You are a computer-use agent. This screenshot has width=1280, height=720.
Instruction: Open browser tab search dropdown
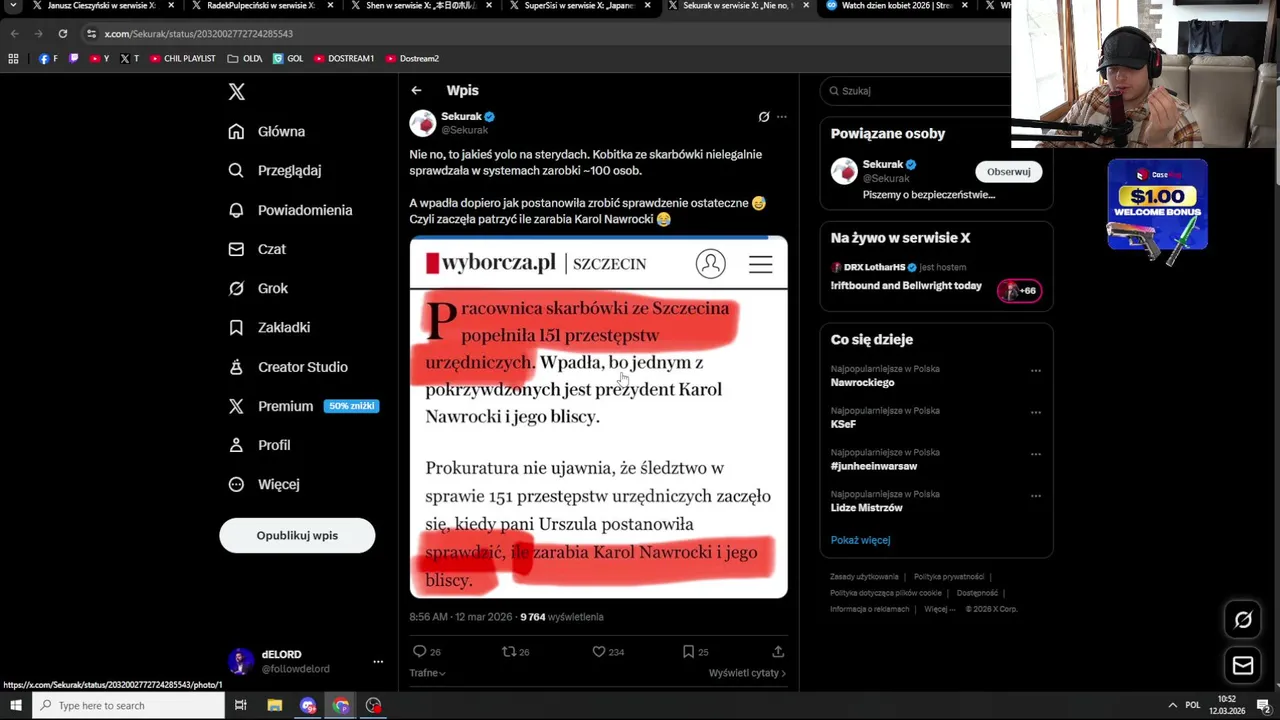[x=13, y=6]
